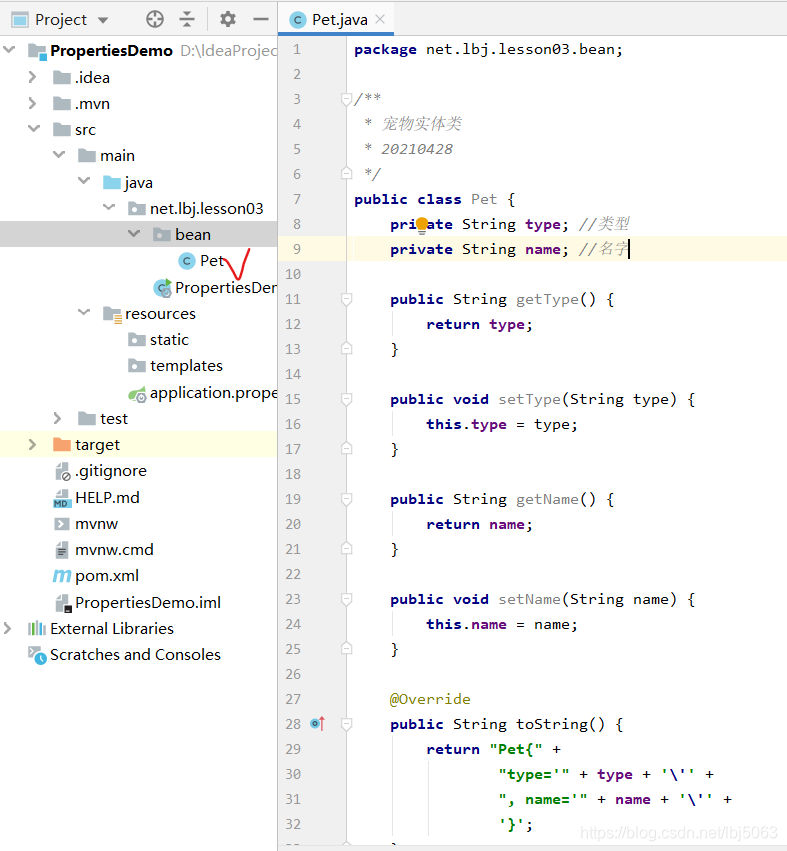Collapse the net.lbj.lesson03 package
Image resolution: width=787 pixels, height=851 pixels.
click(109, 207)
